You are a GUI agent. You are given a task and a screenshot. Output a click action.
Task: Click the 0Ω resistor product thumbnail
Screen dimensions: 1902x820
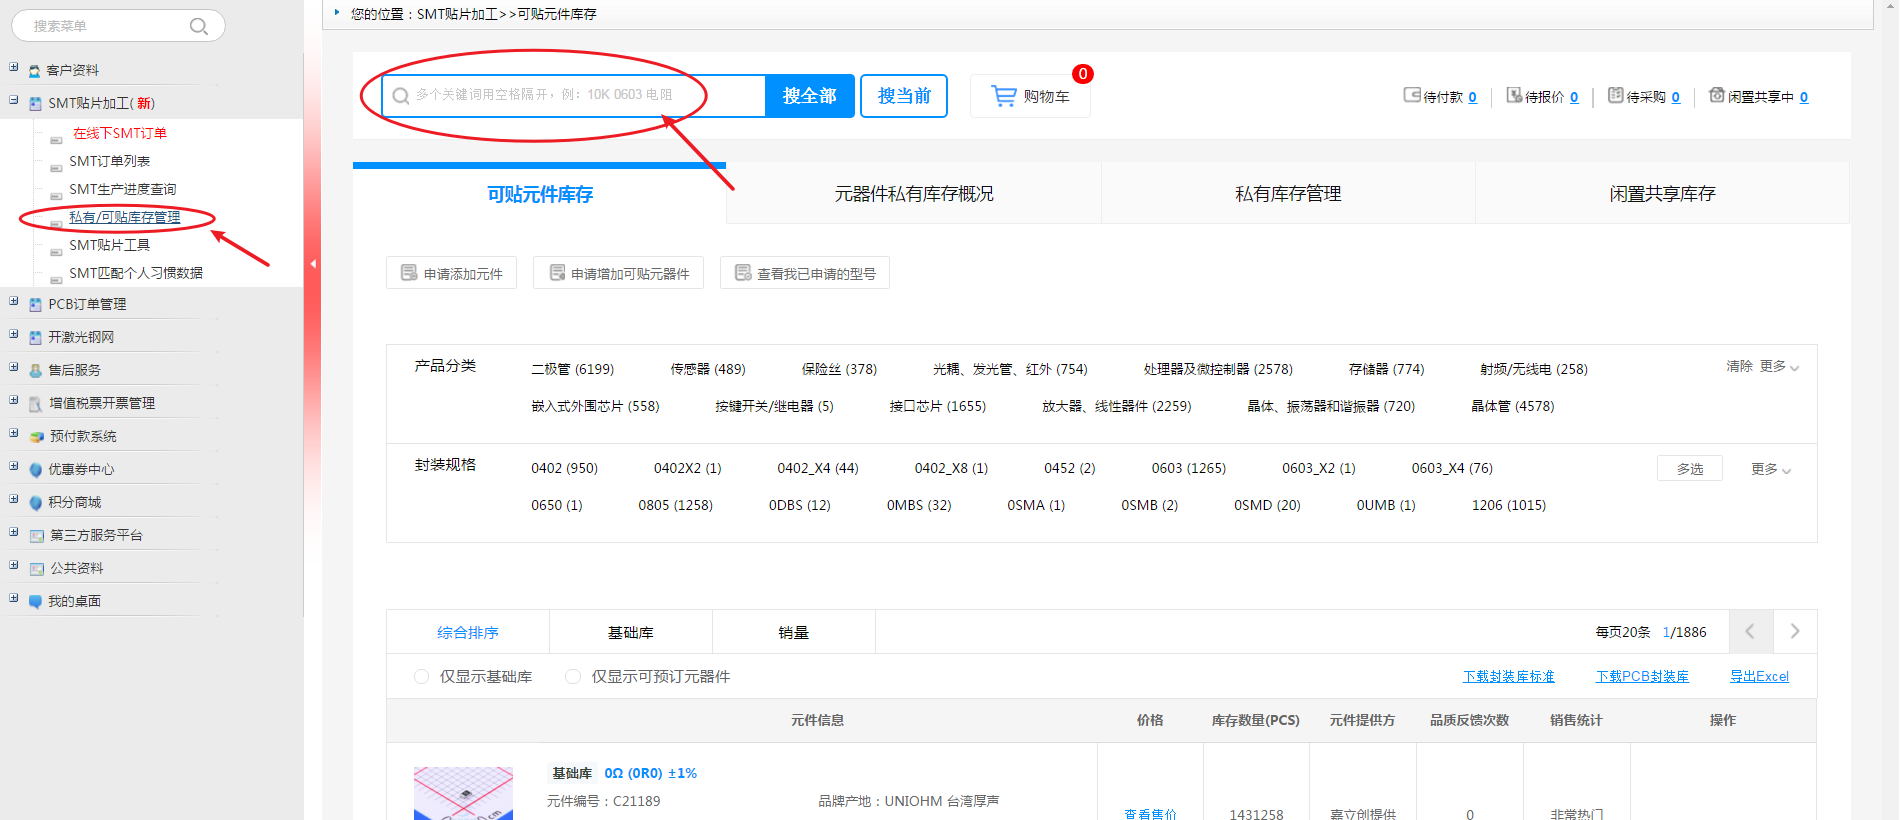(x=463, y=793)
